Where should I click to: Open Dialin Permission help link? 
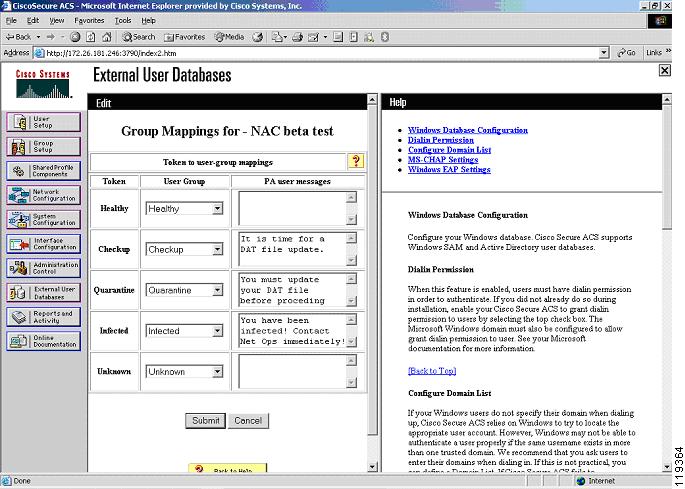(440, 140)
